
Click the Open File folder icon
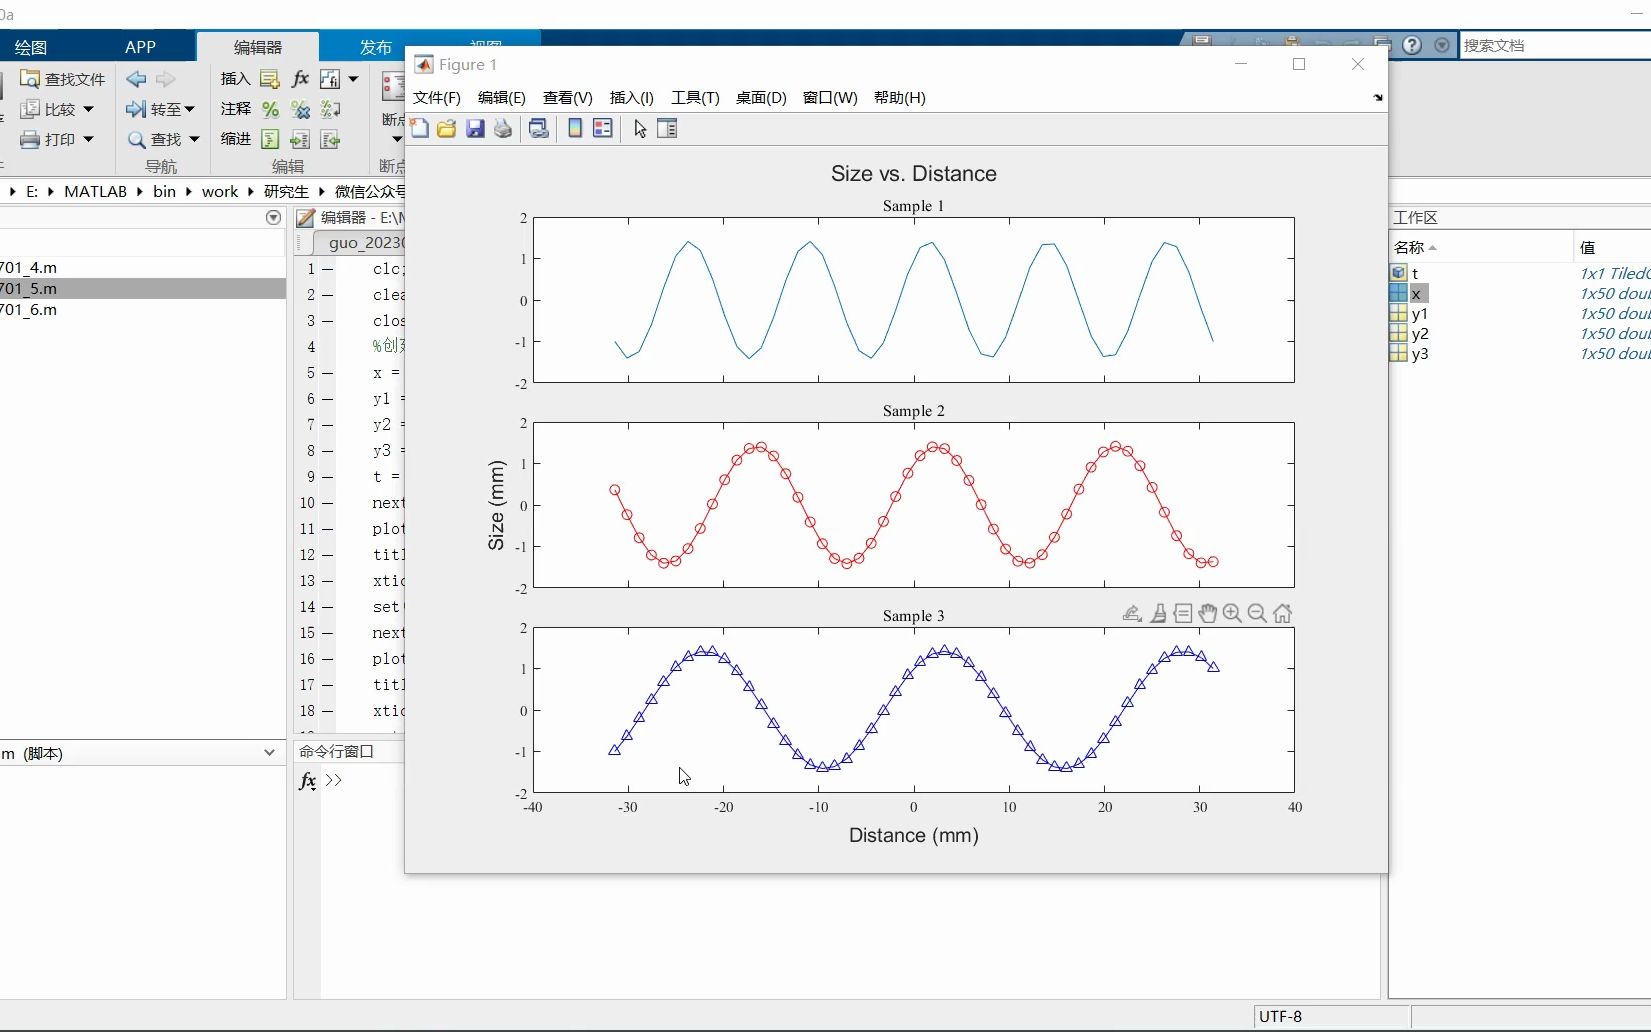(446, 128)
